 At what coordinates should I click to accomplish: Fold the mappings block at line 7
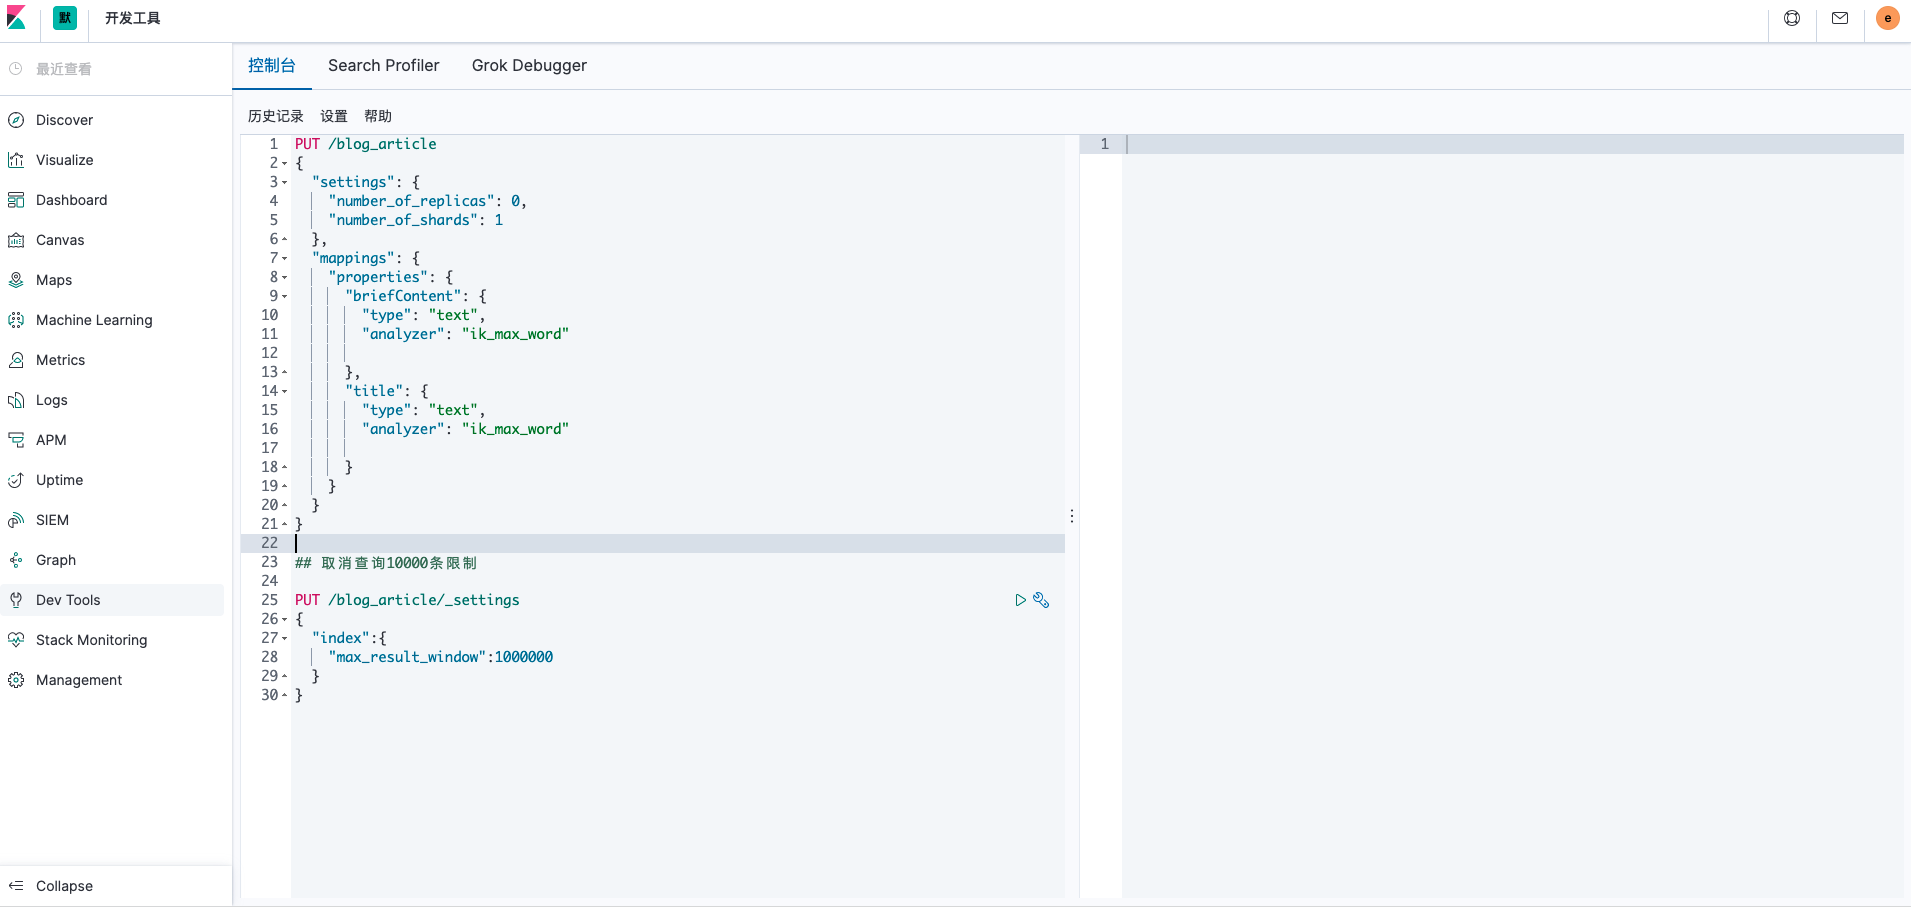coord(284,258)
